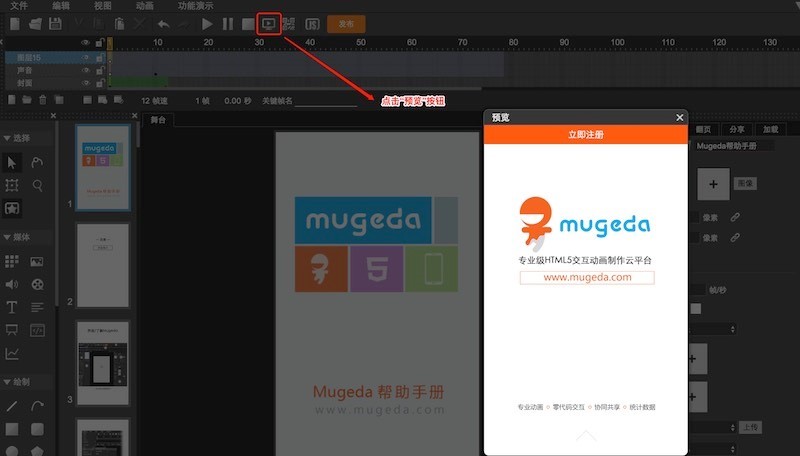This screenshot has height=456, width=800.
Task: Toggle visibility eye for 封面 layer
Action: pos(85,83)
